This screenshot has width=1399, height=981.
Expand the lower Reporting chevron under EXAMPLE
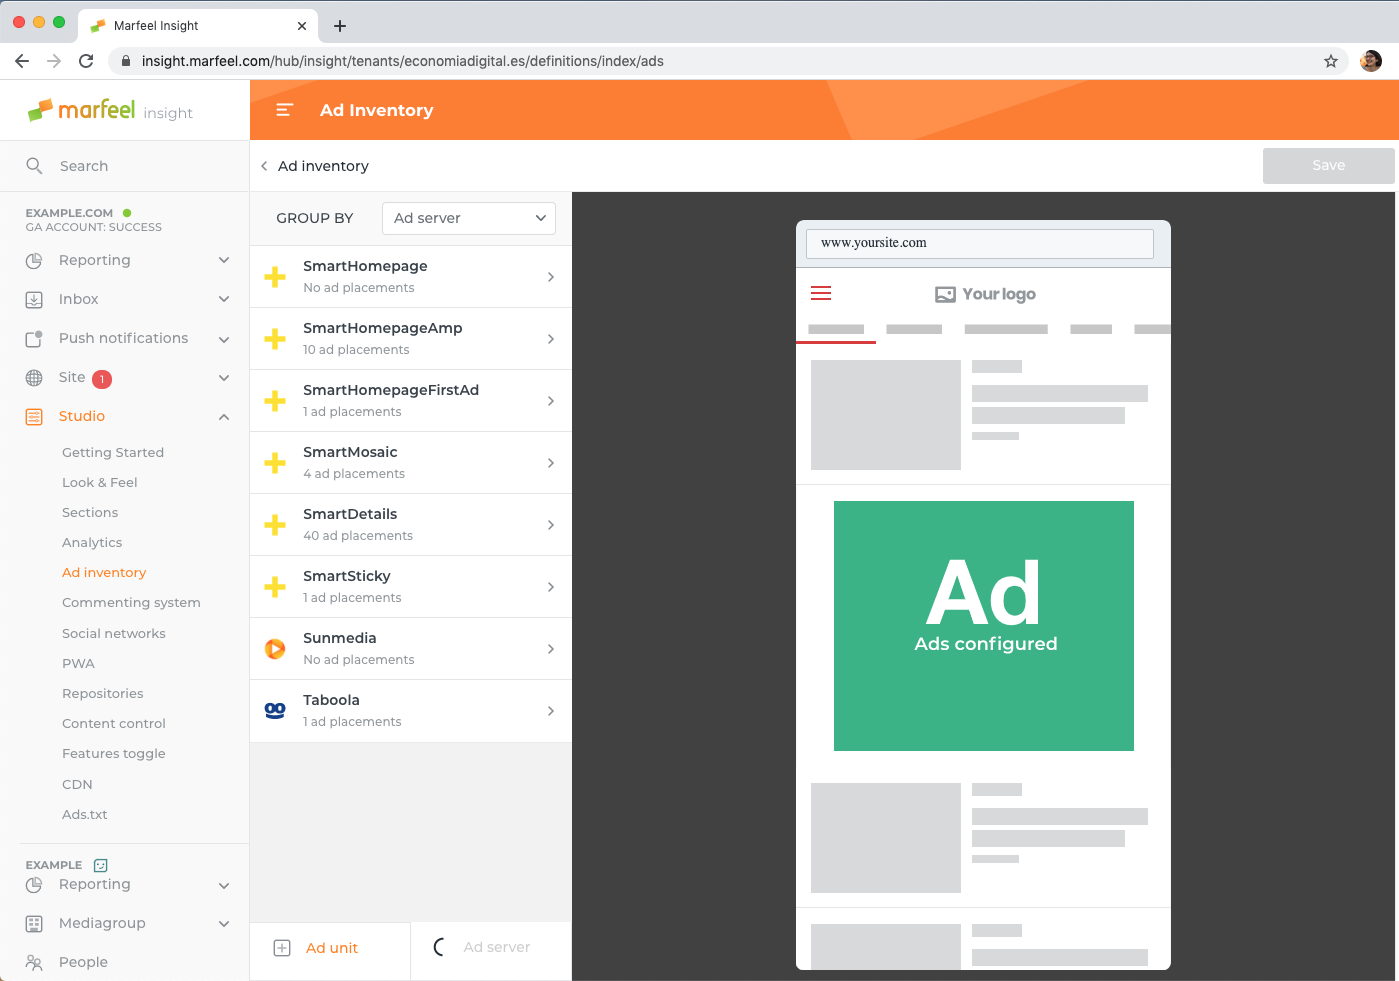pyautogui.click(x=224, y=885)
